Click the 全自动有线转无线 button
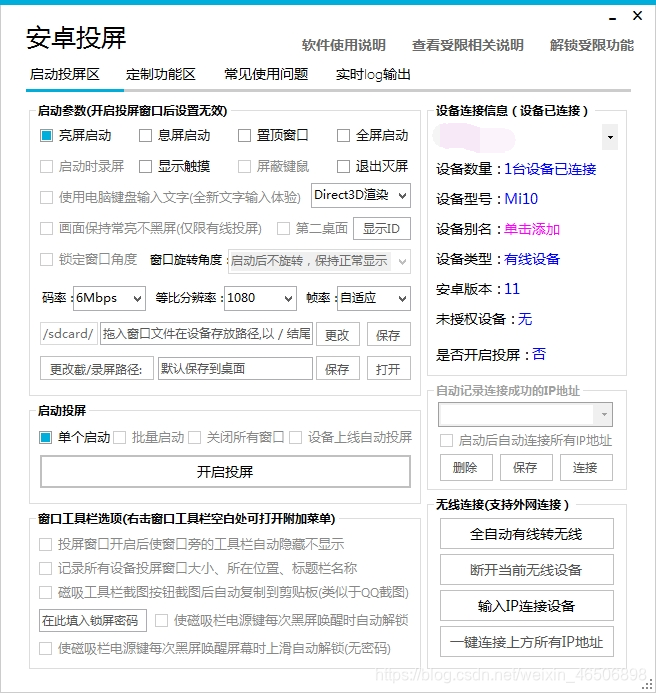The height and width of the screenshot is (693, 656). [526, 534]
